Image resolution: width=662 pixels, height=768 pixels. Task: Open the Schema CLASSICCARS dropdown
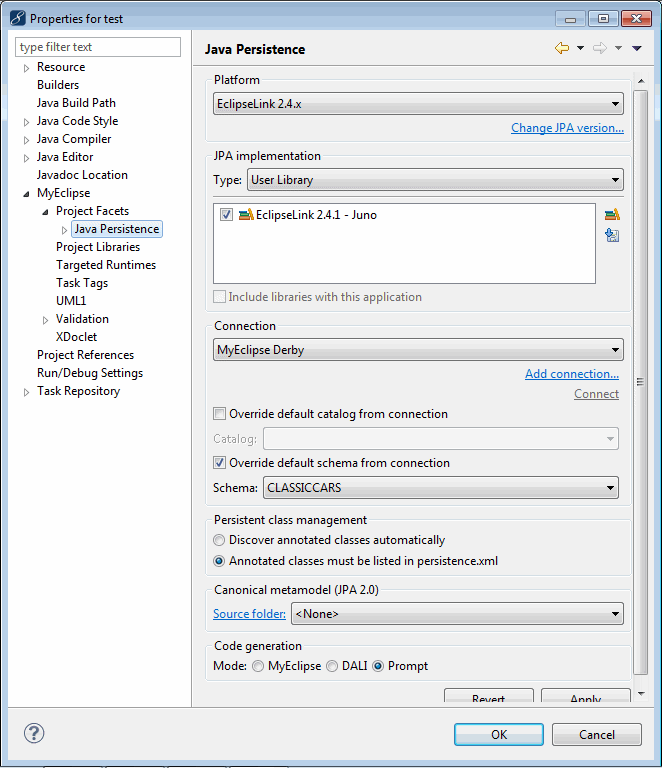[x=440, y=488]
